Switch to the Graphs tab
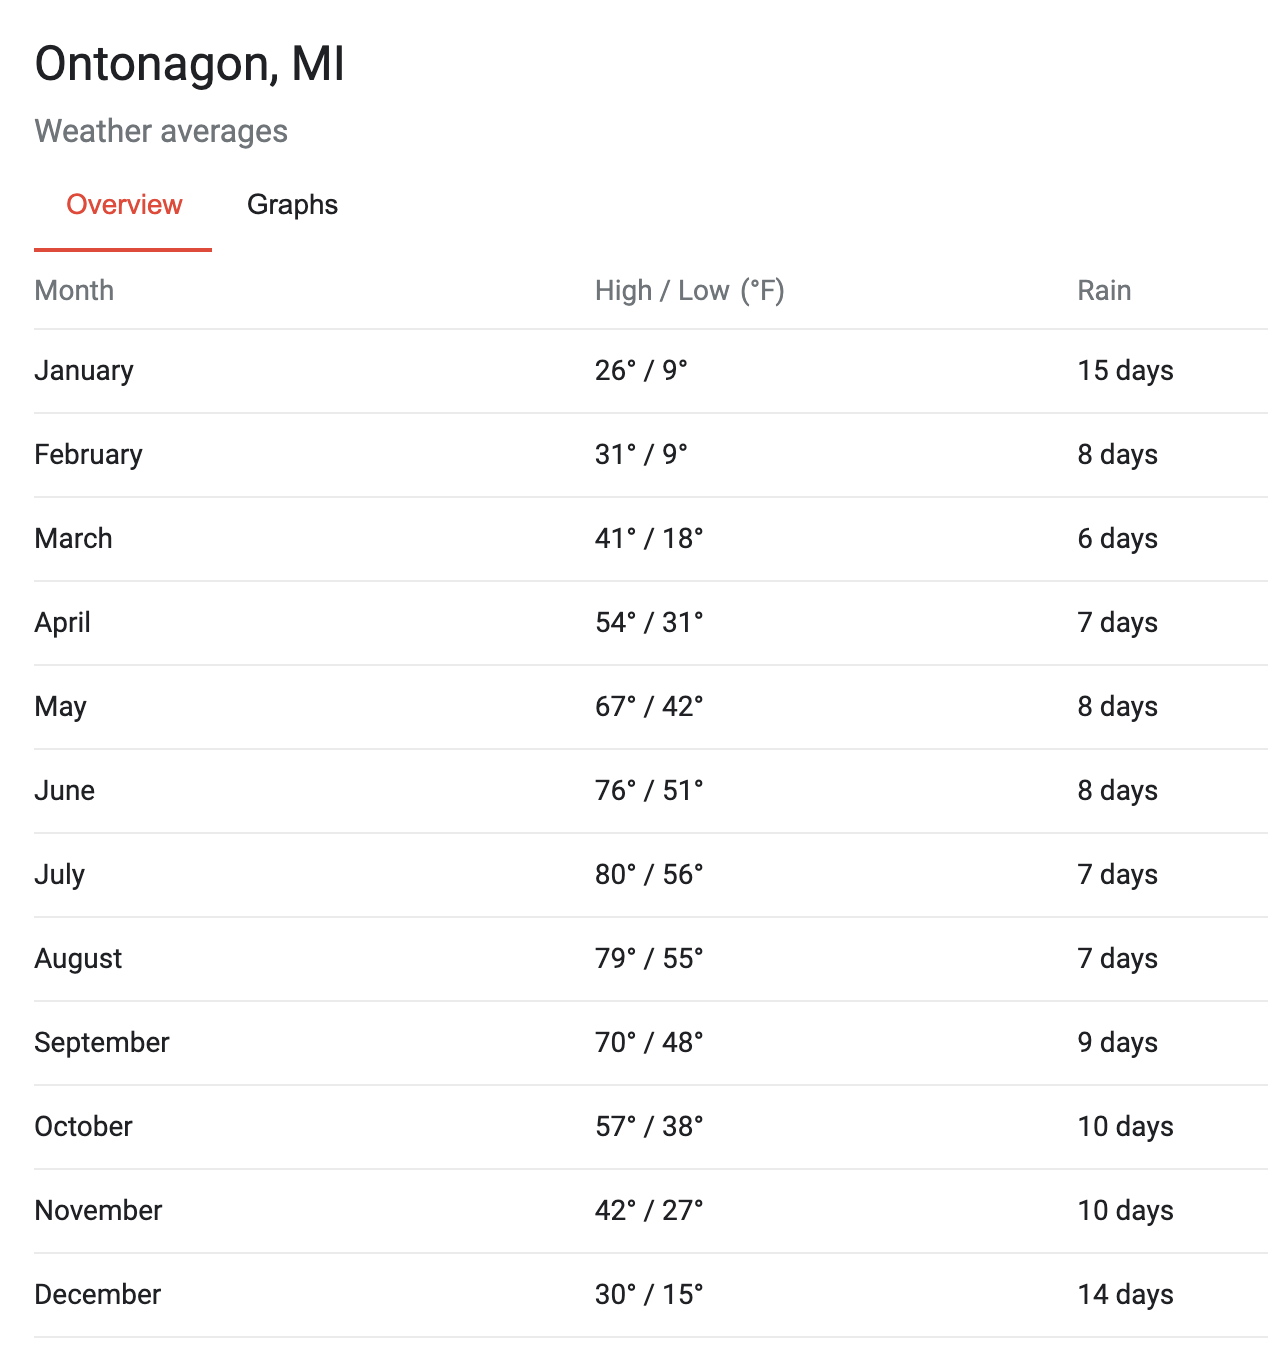1268x1354 pixels. click(292, 205)
